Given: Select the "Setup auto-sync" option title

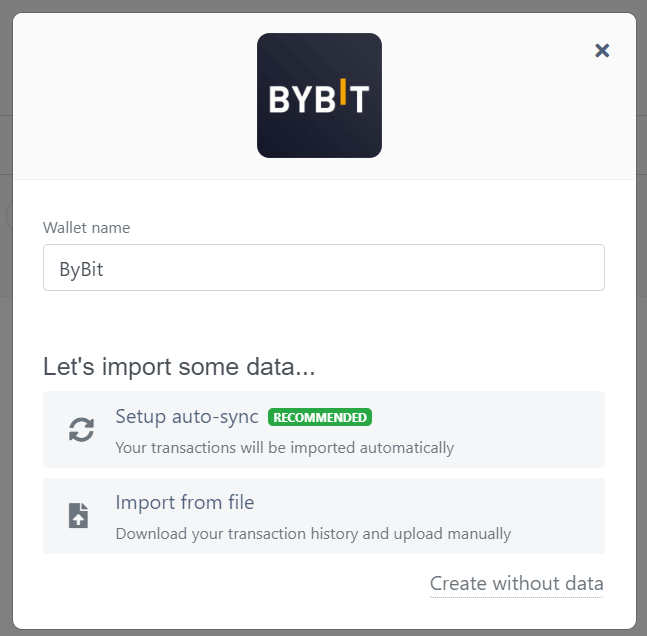Looking at the screenshot, I should [x=187, y=417].
